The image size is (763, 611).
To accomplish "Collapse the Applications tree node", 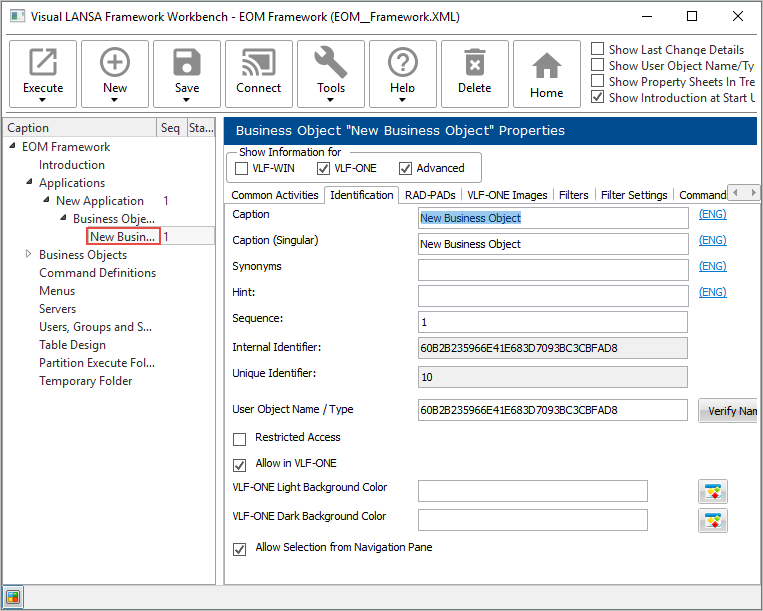I will 29,183.
